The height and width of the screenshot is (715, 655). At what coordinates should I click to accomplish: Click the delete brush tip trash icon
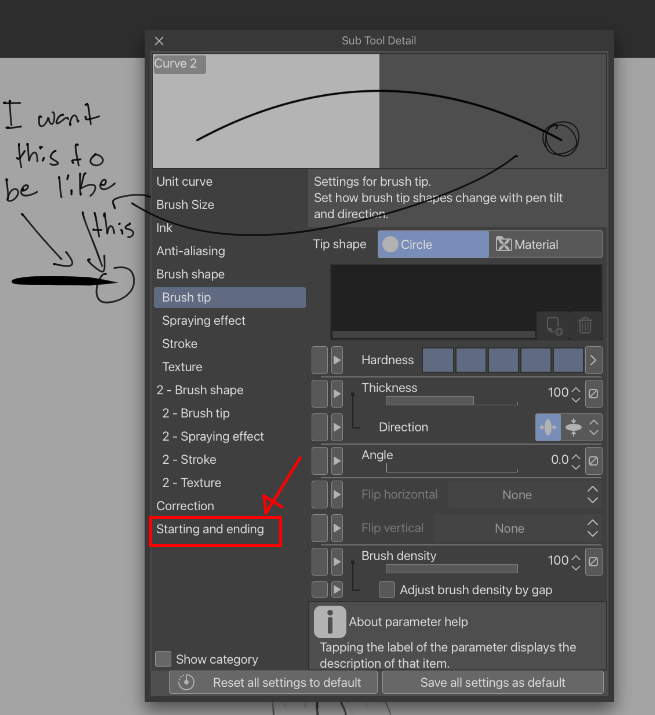click(x=585, y=325)
